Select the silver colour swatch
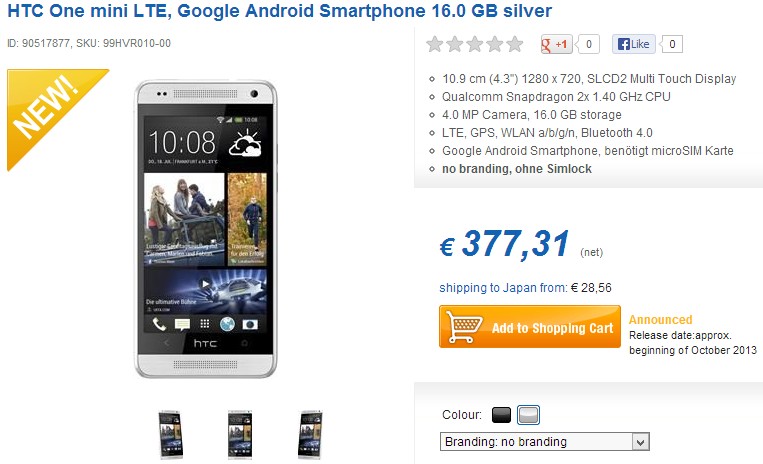This screenshot has width=763, height=464. (x=528, y=415)
